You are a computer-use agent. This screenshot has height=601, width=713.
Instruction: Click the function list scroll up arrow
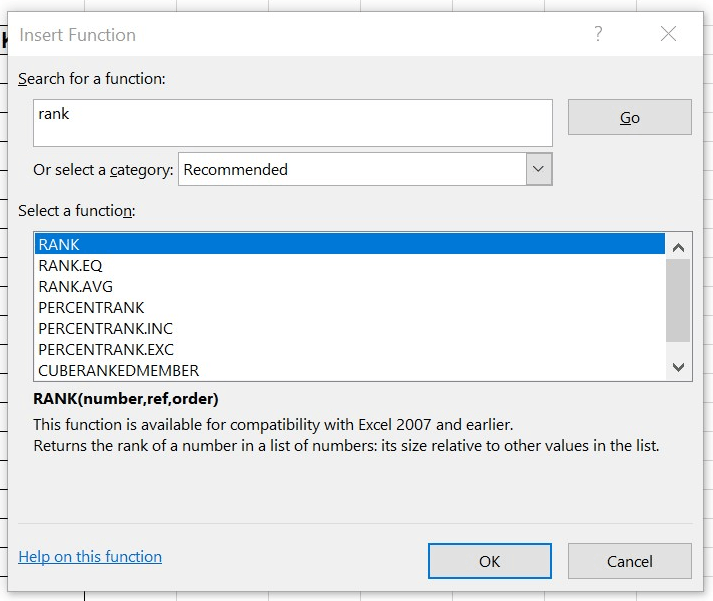point(678,247)
